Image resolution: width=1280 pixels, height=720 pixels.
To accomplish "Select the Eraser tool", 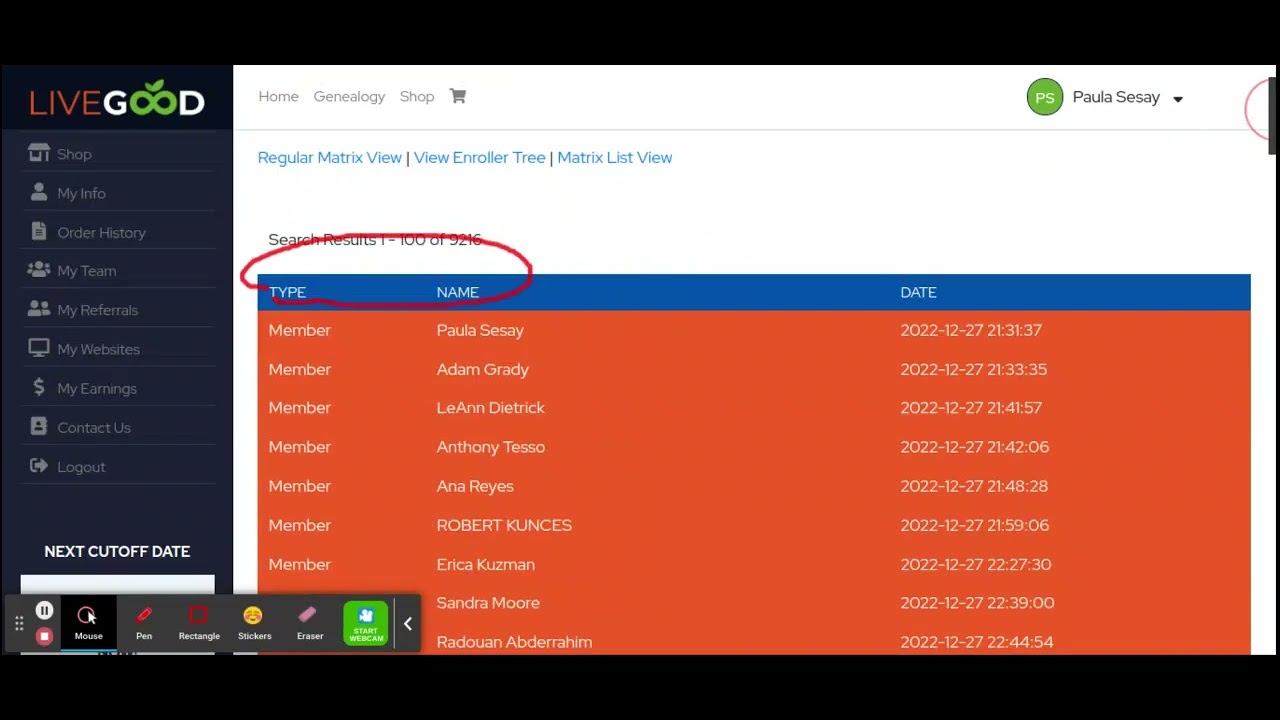I will pos(309,622).
